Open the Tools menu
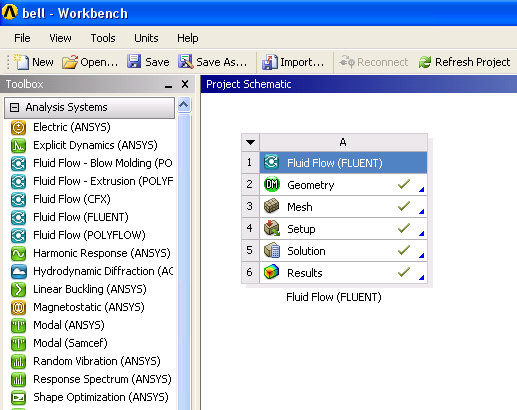Image resolution: width=517 pixels, height=410 pixels. click(x=103, y=38)
